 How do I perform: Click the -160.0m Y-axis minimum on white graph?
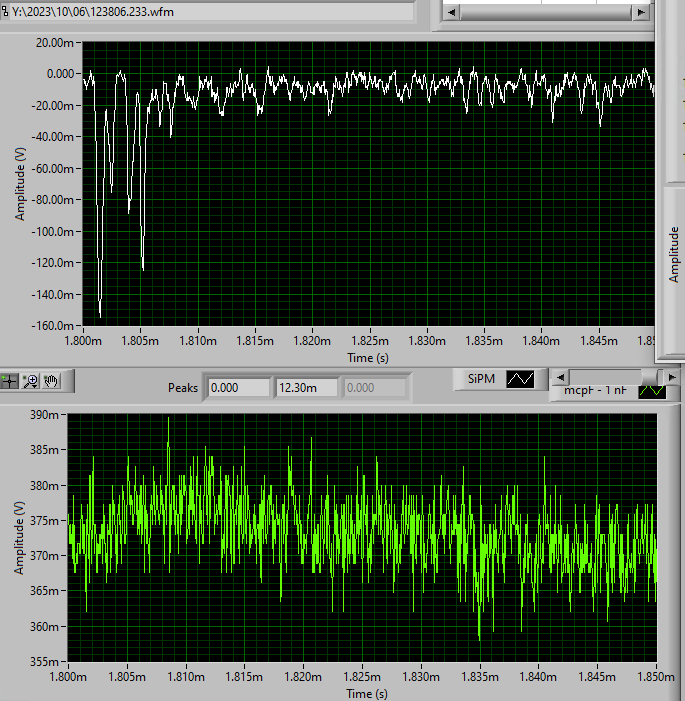[x=52, y=325]
